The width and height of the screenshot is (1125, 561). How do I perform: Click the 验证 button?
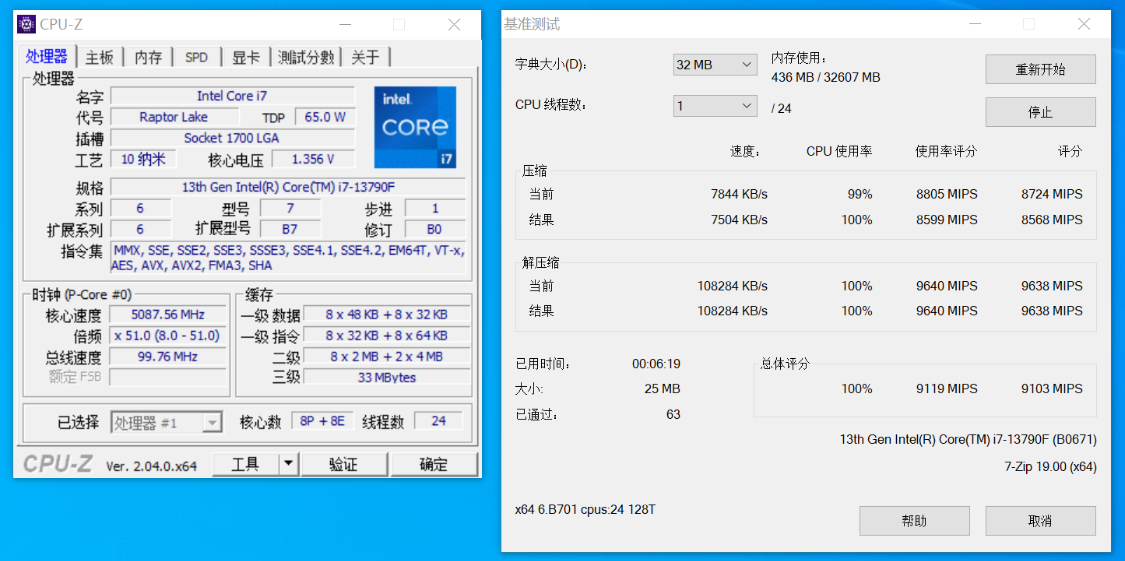click(x=343, y=464)
